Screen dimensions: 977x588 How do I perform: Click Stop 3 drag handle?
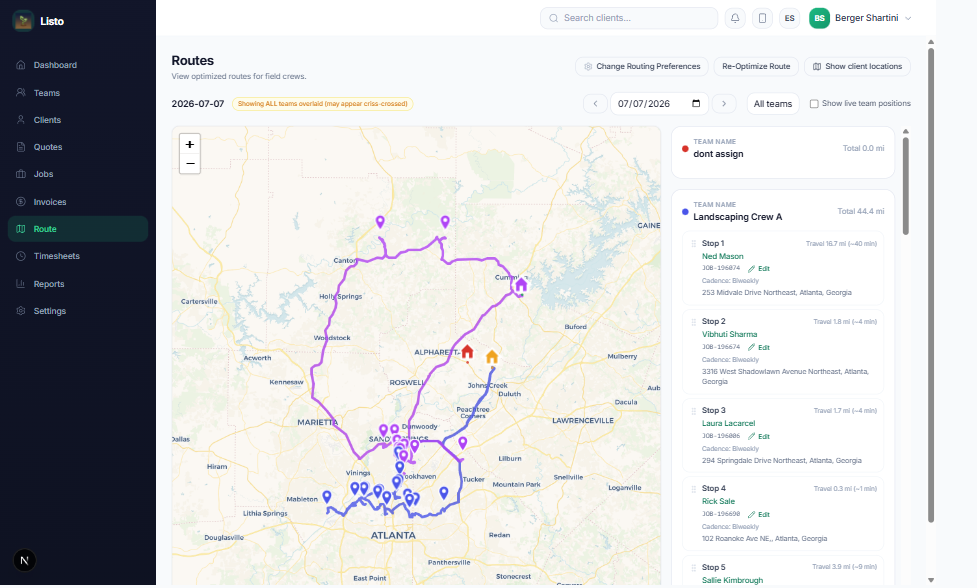(x=693, y=410)
